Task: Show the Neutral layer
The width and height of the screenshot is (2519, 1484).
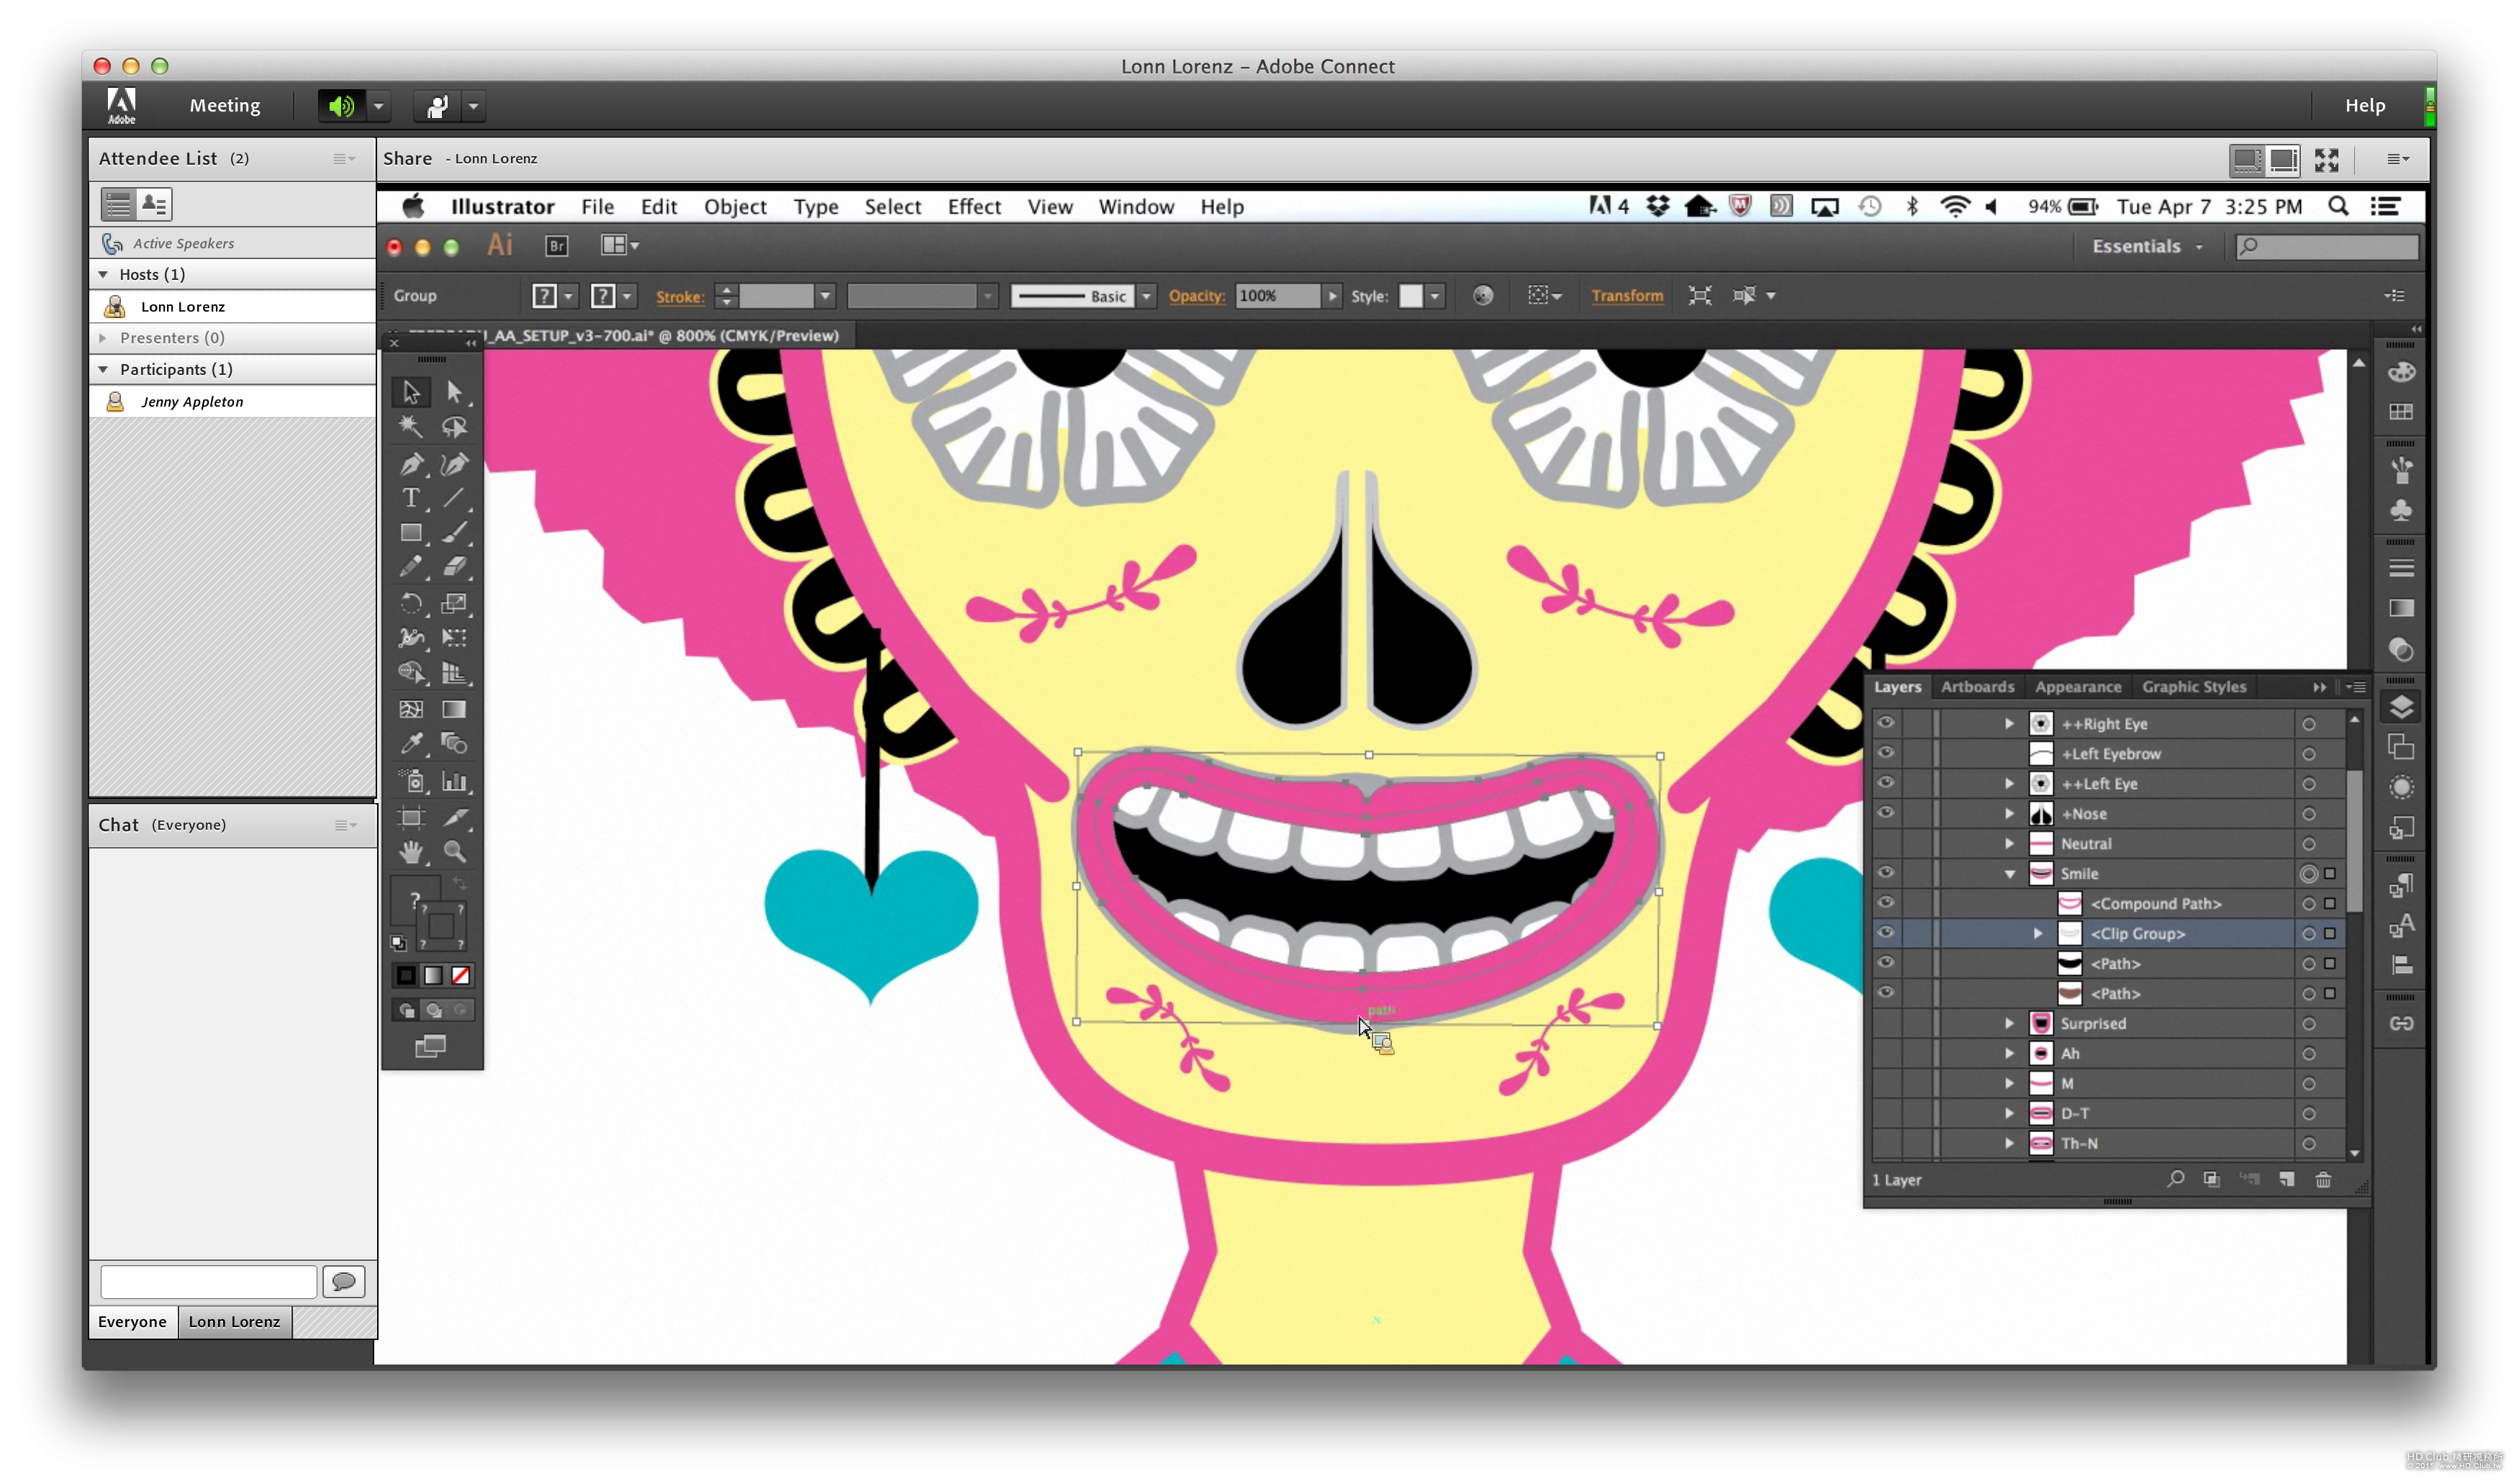Action: (1885, 843)
